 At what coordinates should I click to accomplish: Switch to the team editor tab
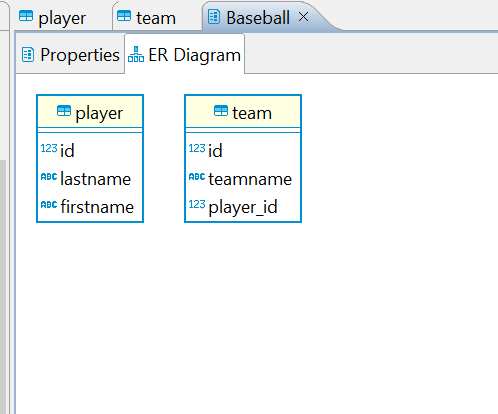(x=156, y=18)
